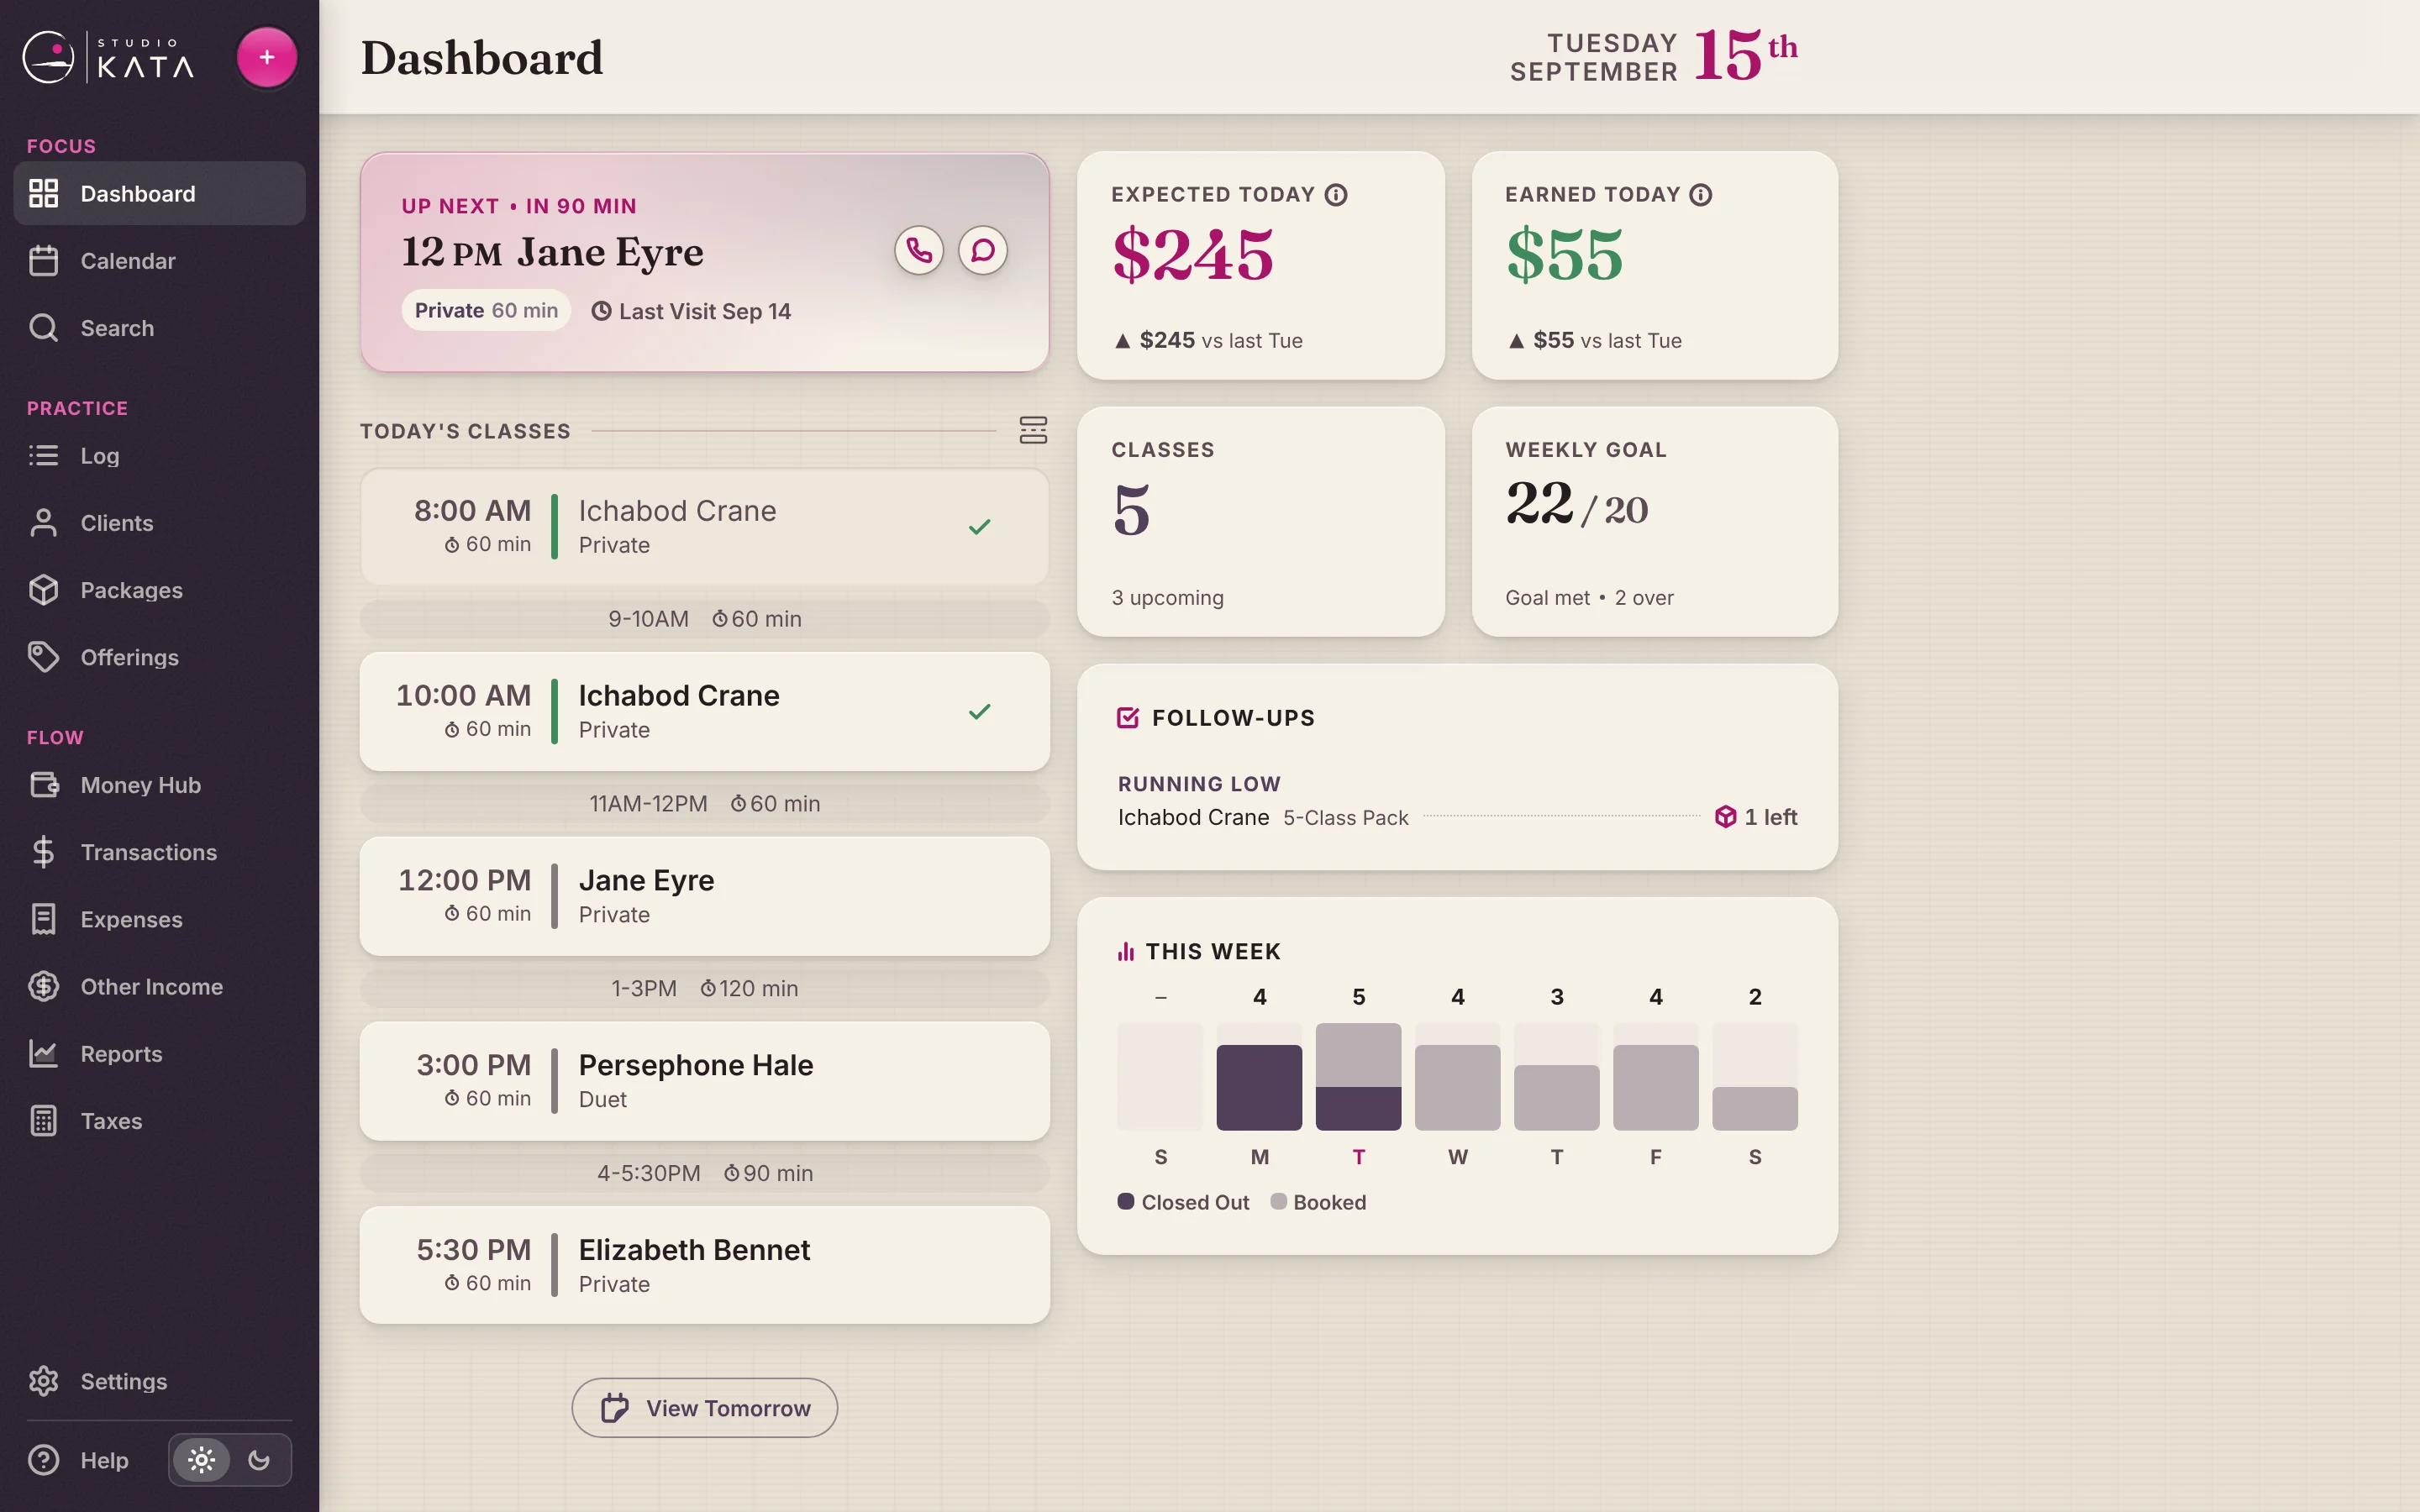Open the Earned Today info icon
Screen dimensions: 2420x1512
[x=1701, y=195]
